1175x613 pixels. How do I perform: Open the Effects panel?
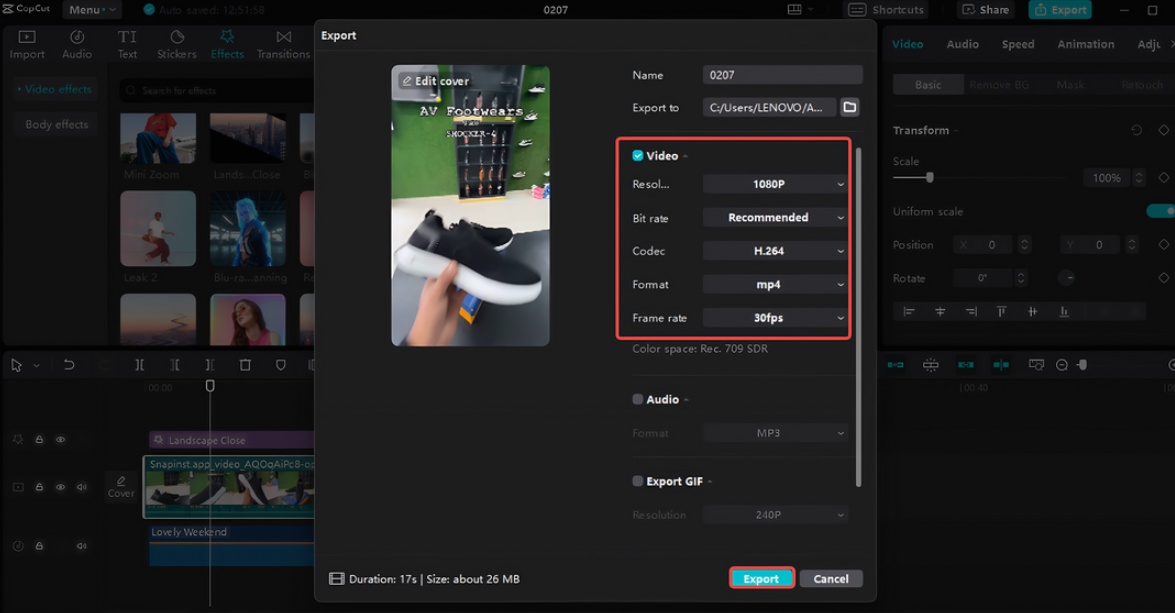tap(227, 45)
